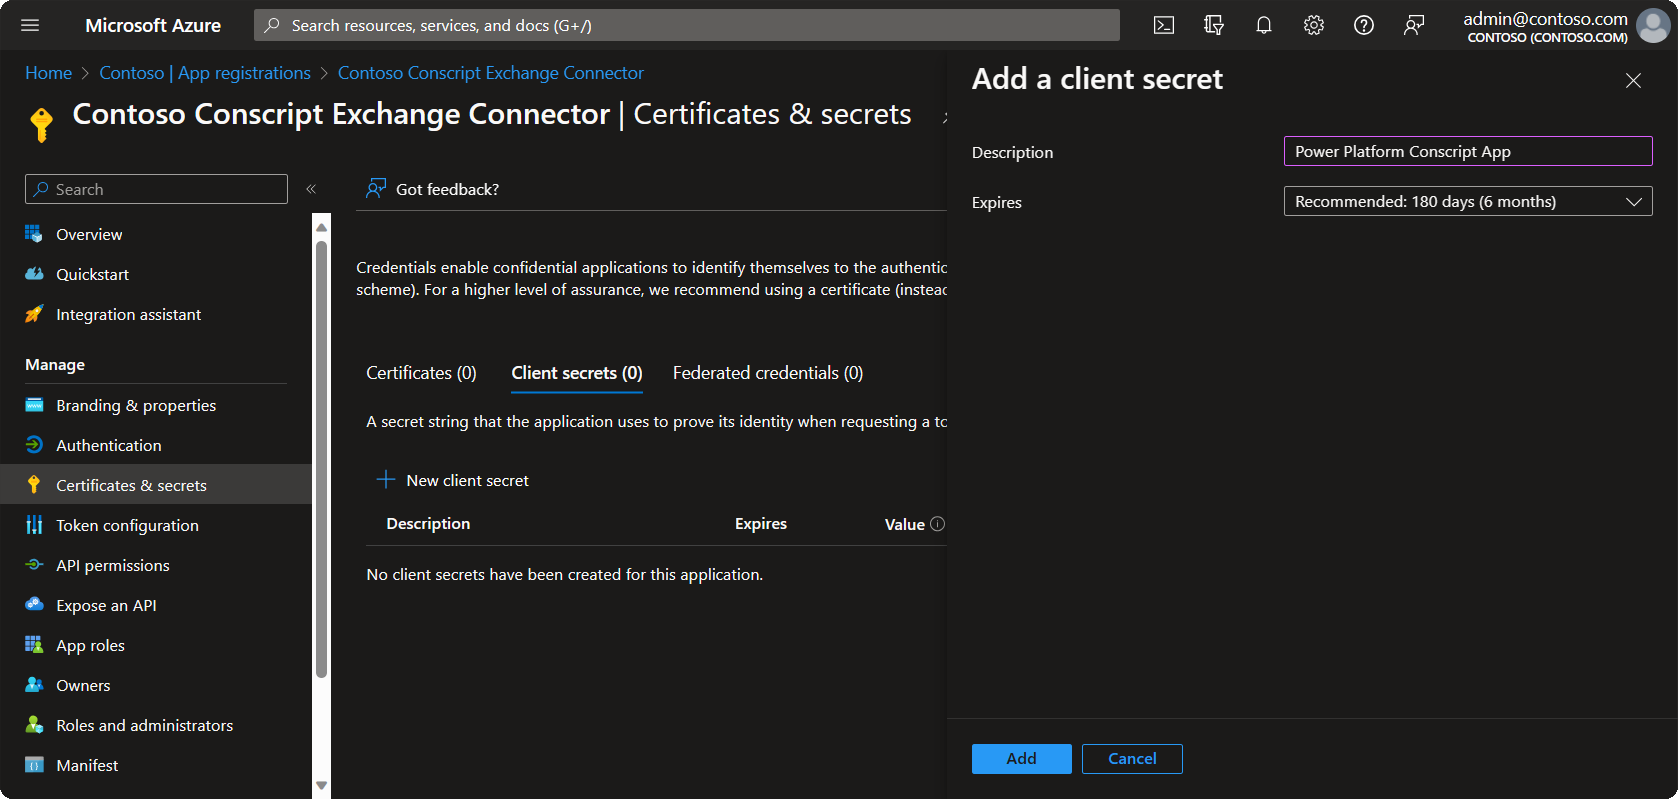Click the API permissions icon

click(34, 565)
